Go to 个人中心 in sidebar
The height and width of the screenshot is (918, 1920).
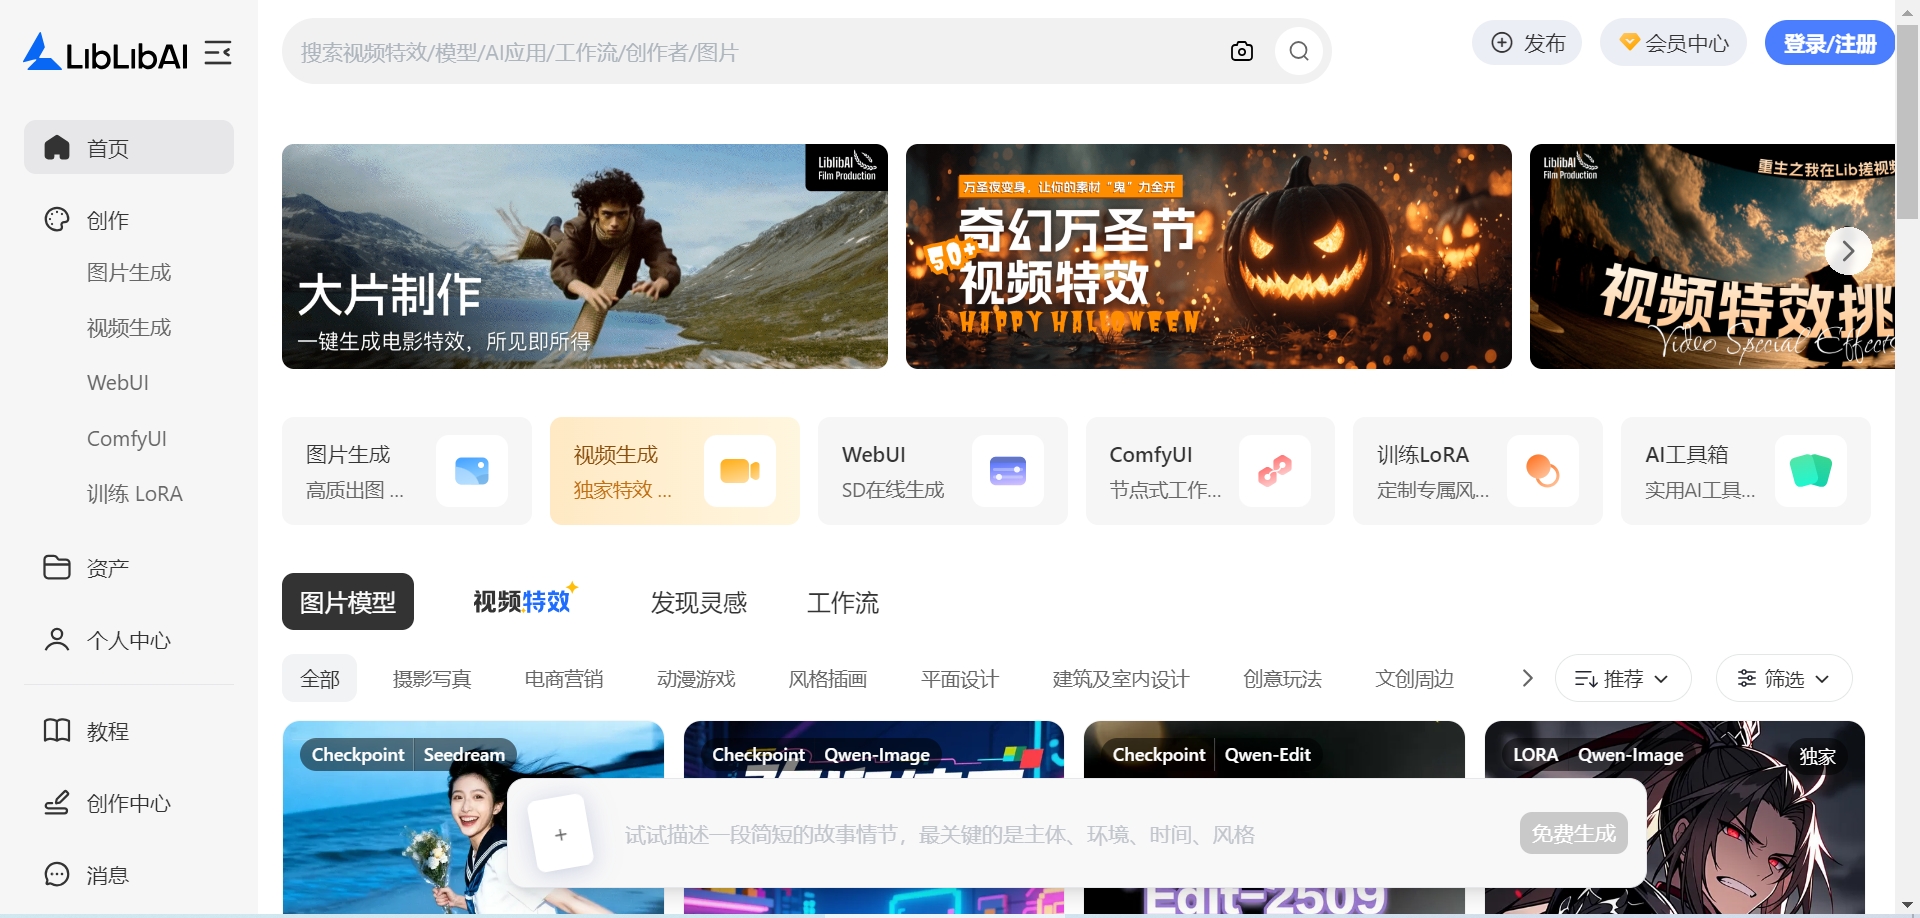[x=127, y=640]
